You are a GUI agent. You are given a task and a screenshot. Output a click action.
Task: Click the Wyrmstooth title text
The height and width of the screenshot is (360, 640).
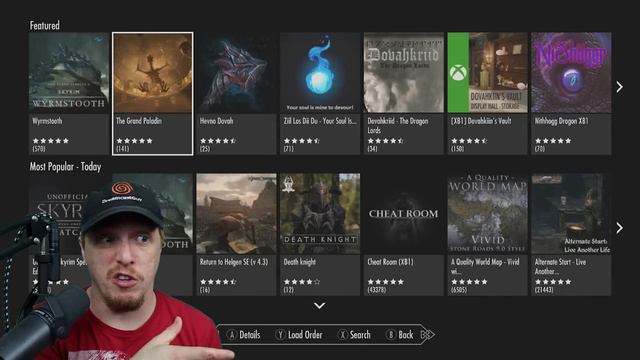pyautogui.click(x=47, y=121)
